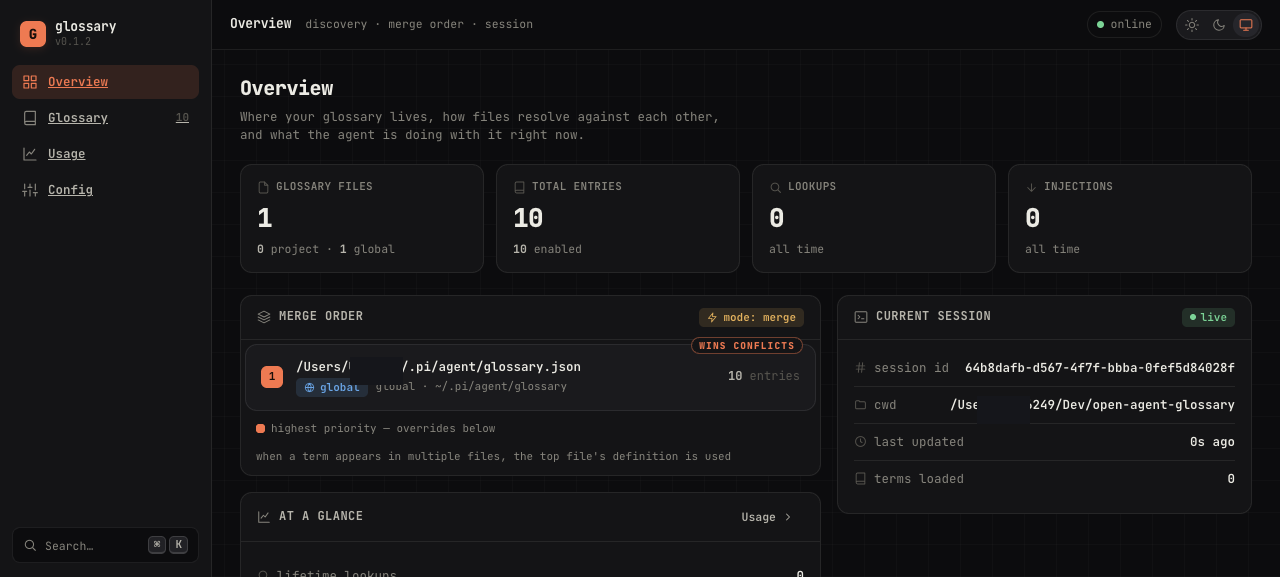Click the Glossary count 10 badge
This screenshot has height=577, width=1280.
(x=182, y=118)
